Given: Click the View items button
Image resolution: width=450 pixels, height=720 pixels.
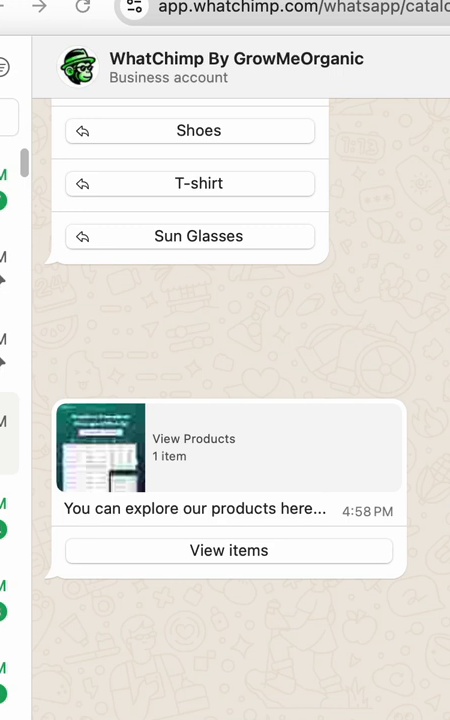Looking at the screenshot, I should (229, 551).
